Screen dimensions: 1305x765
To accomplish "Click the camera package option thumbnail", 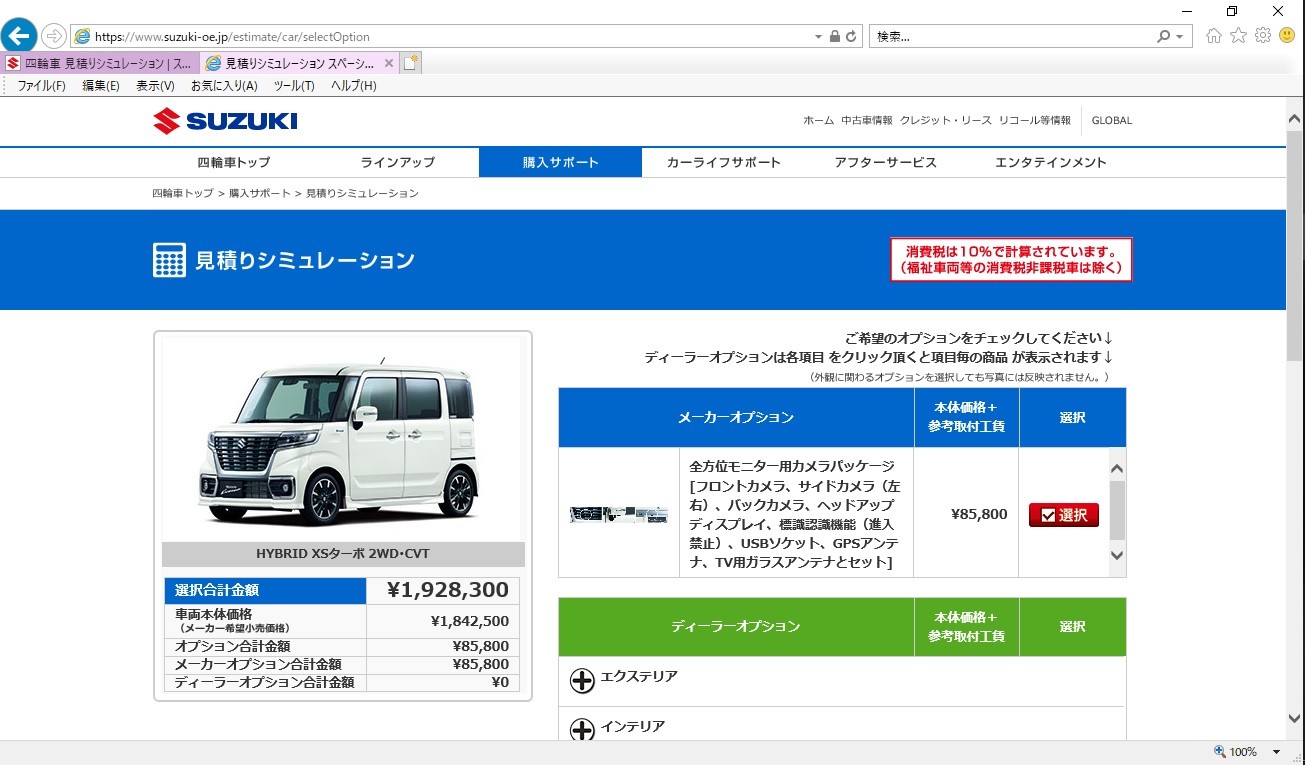I will (619, 514).
